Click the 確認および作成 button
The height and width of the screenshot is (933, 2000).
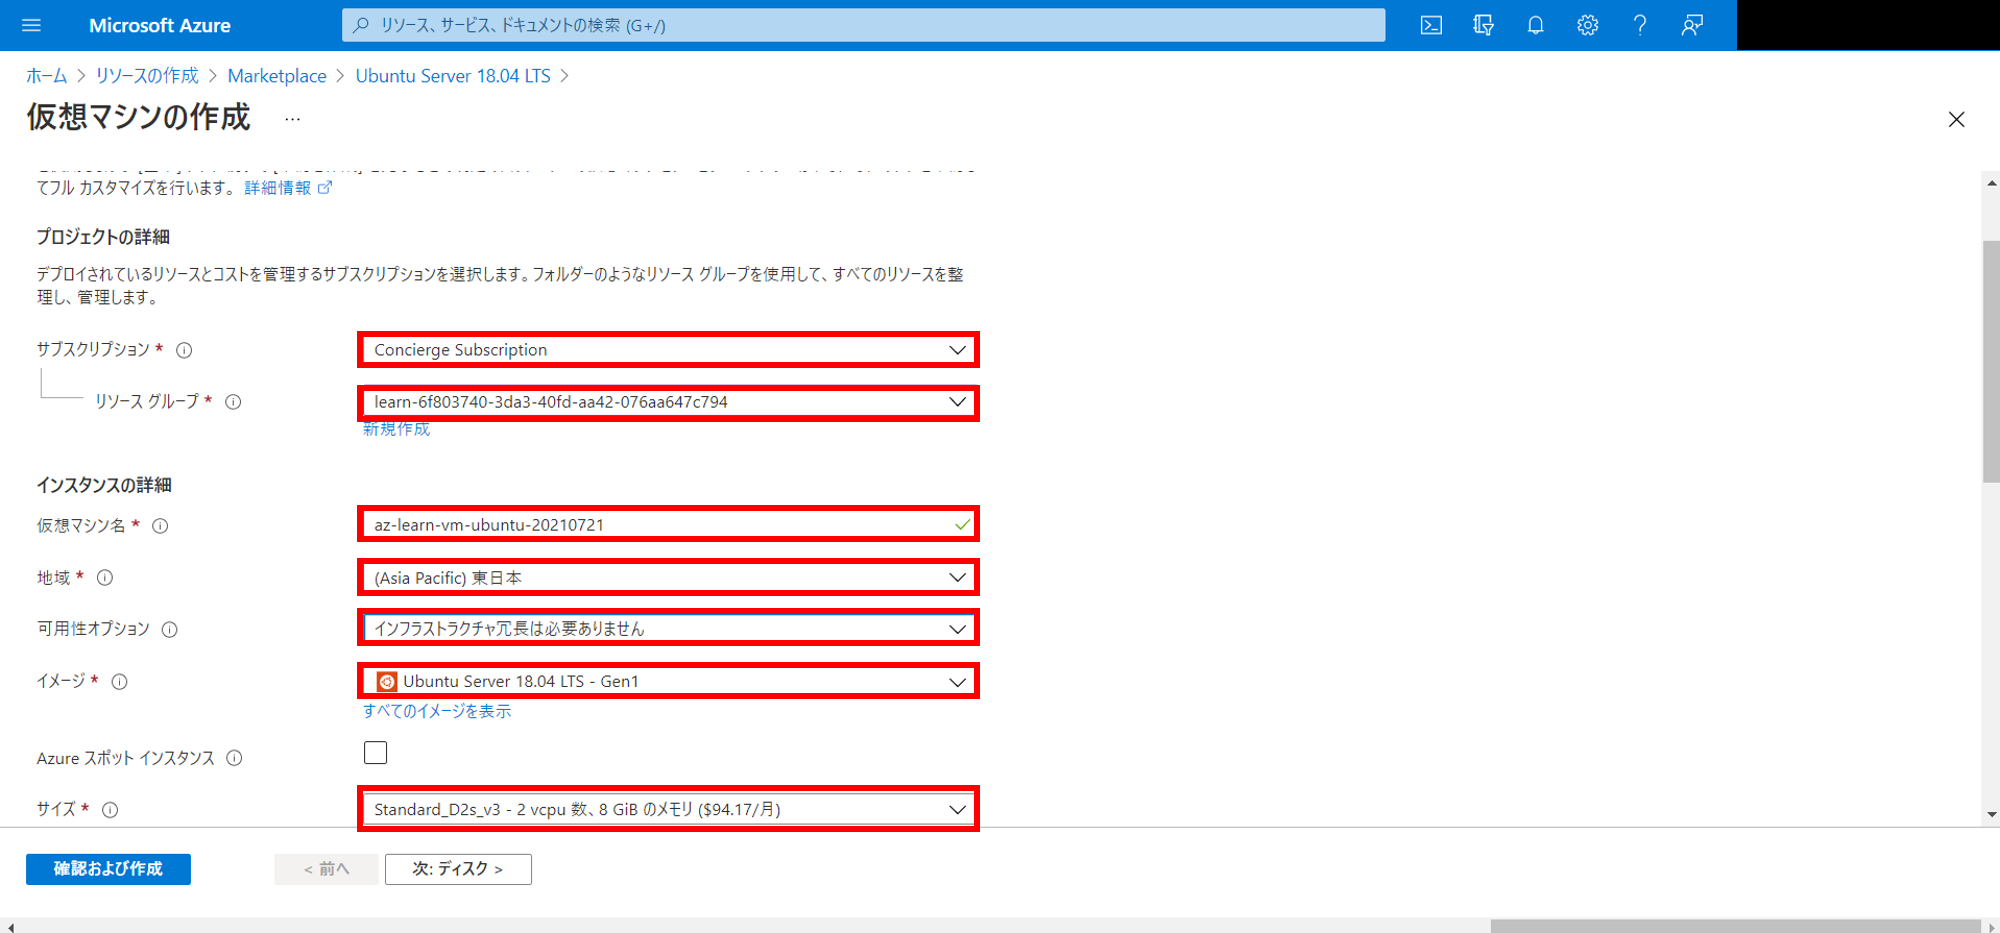(x=108, y=869)
